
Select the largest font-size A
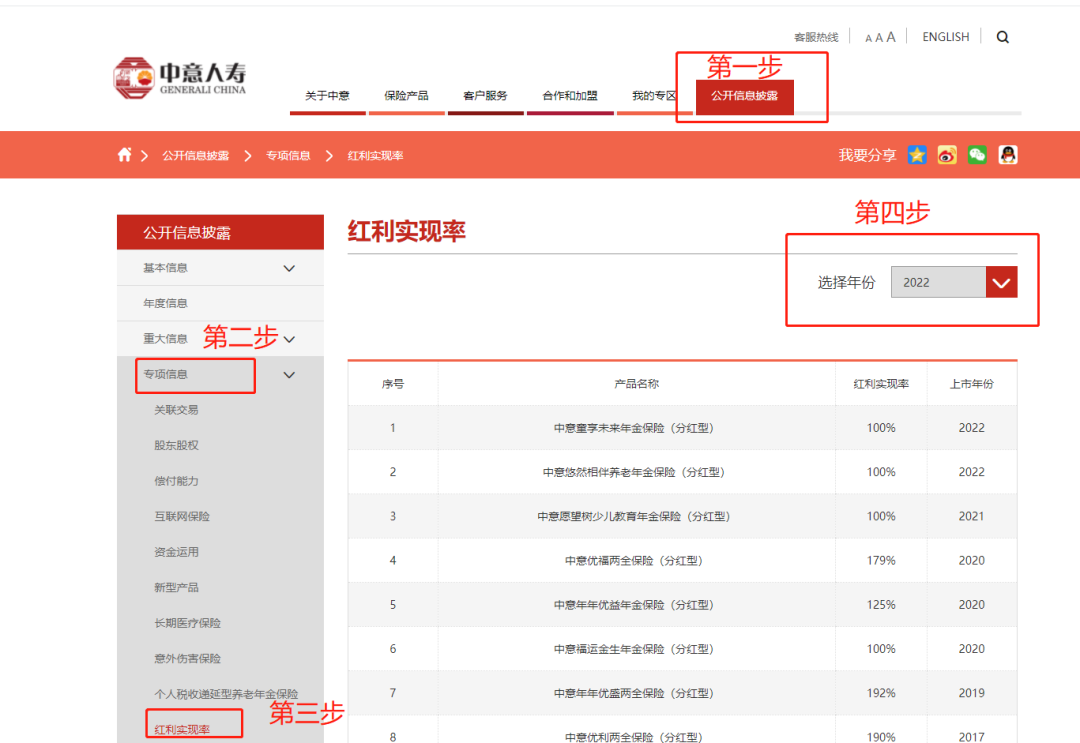pos(891,37)
